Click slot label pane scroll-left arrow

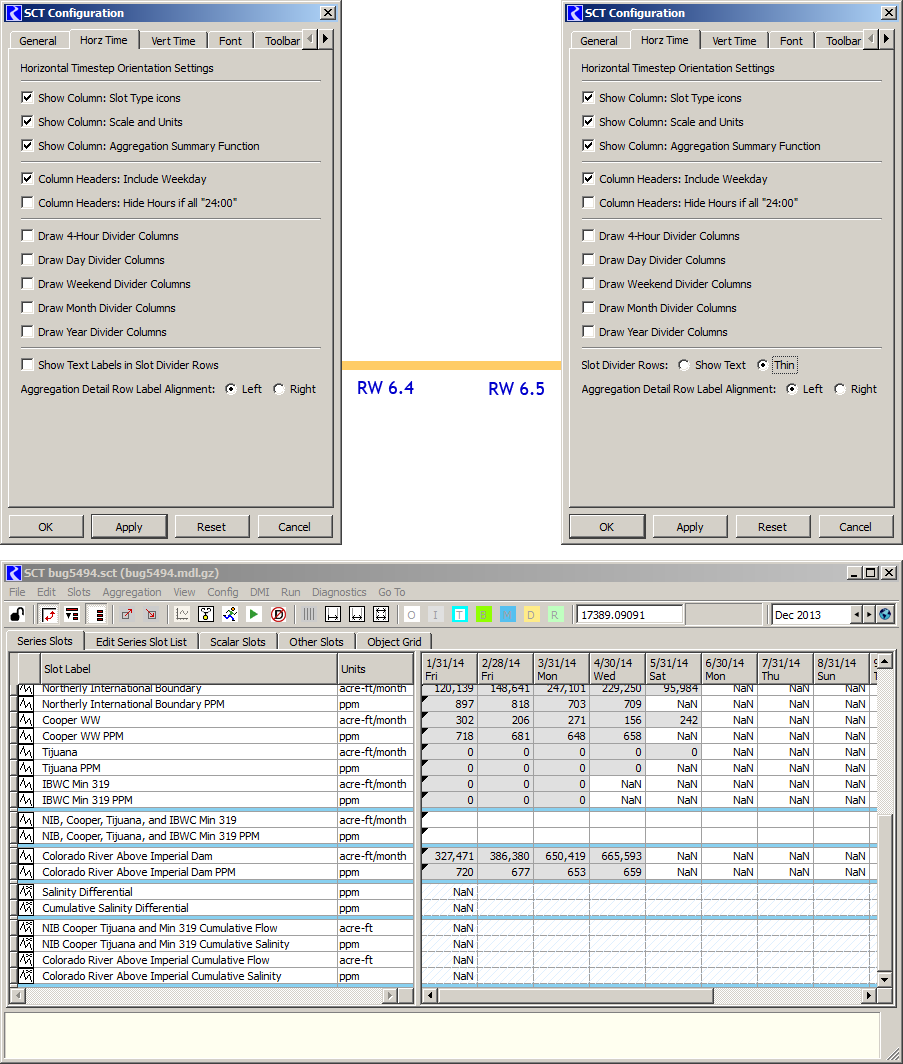[17, 995]
